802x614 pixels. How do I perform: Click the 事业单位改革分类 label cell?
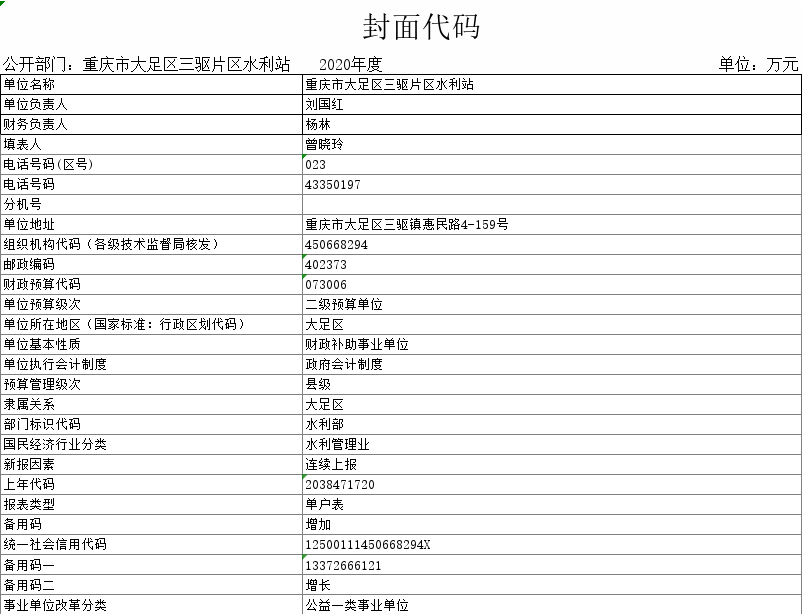pyautogui.click(x=152, y=604)
